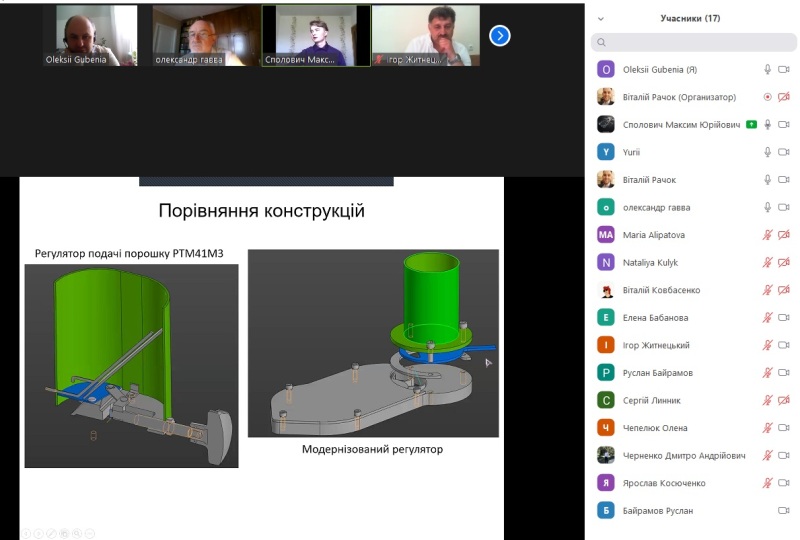Click teal E avatar of Елена Бабанова

click(x=606, y=317)
